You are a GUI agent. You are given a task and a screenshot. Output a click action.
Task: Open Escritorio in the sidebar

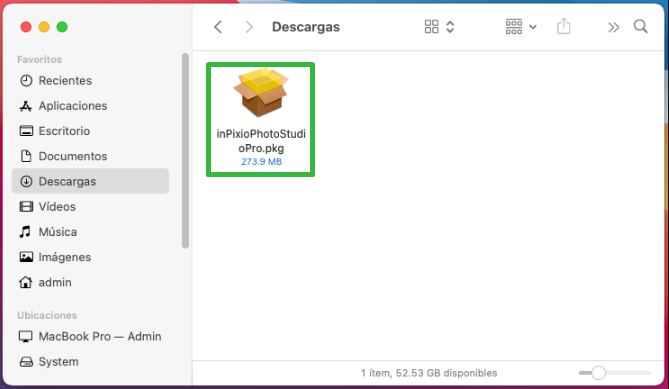[90, 131]
